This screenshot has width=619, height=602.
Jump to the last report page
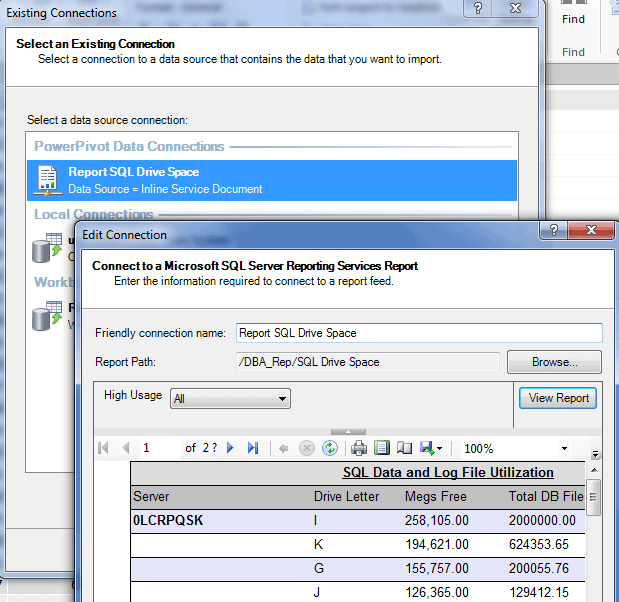click(253, 449)
